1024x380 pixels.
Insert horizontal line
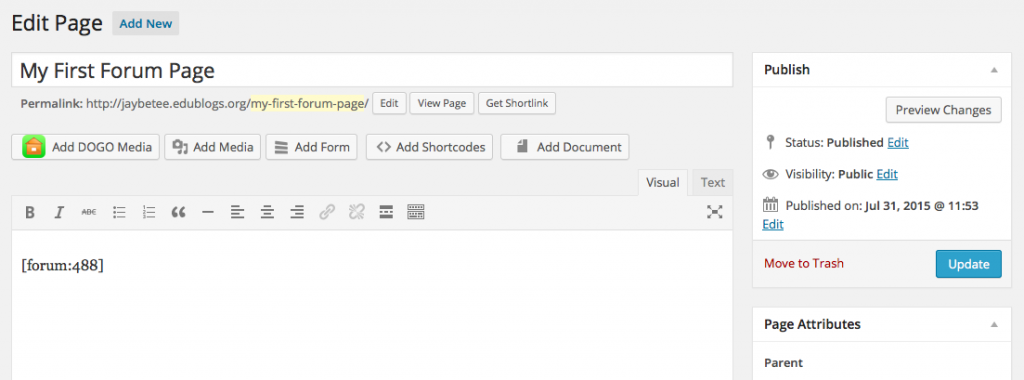208,212
